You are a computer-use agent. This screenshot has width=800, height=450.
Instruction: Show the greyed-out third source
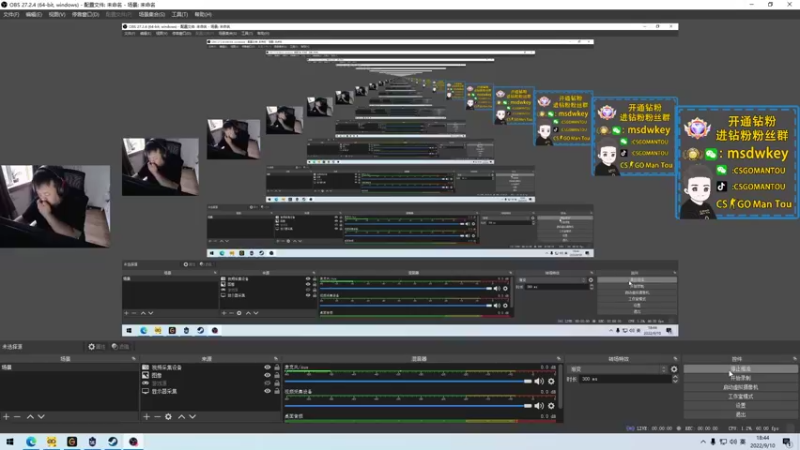pos(267,383)
